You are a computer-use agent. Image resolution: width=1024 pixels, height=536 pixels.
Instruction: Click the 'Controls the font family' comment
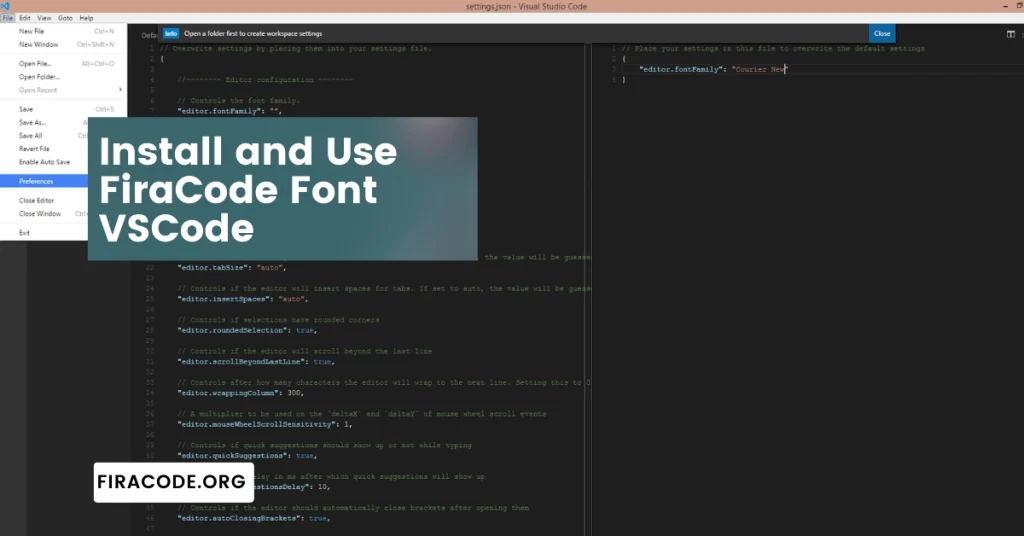click(238, 101)
